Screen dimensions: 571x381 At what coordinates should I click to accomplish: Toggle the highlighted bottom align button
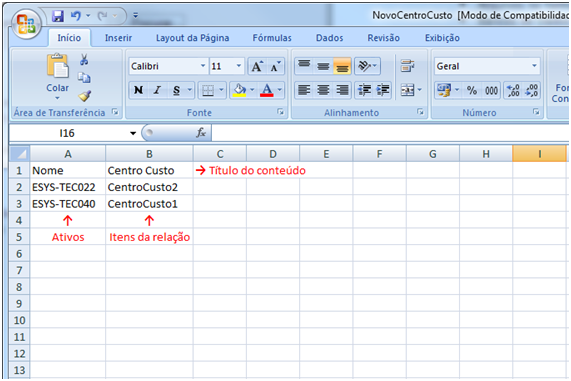coord(342,66)
